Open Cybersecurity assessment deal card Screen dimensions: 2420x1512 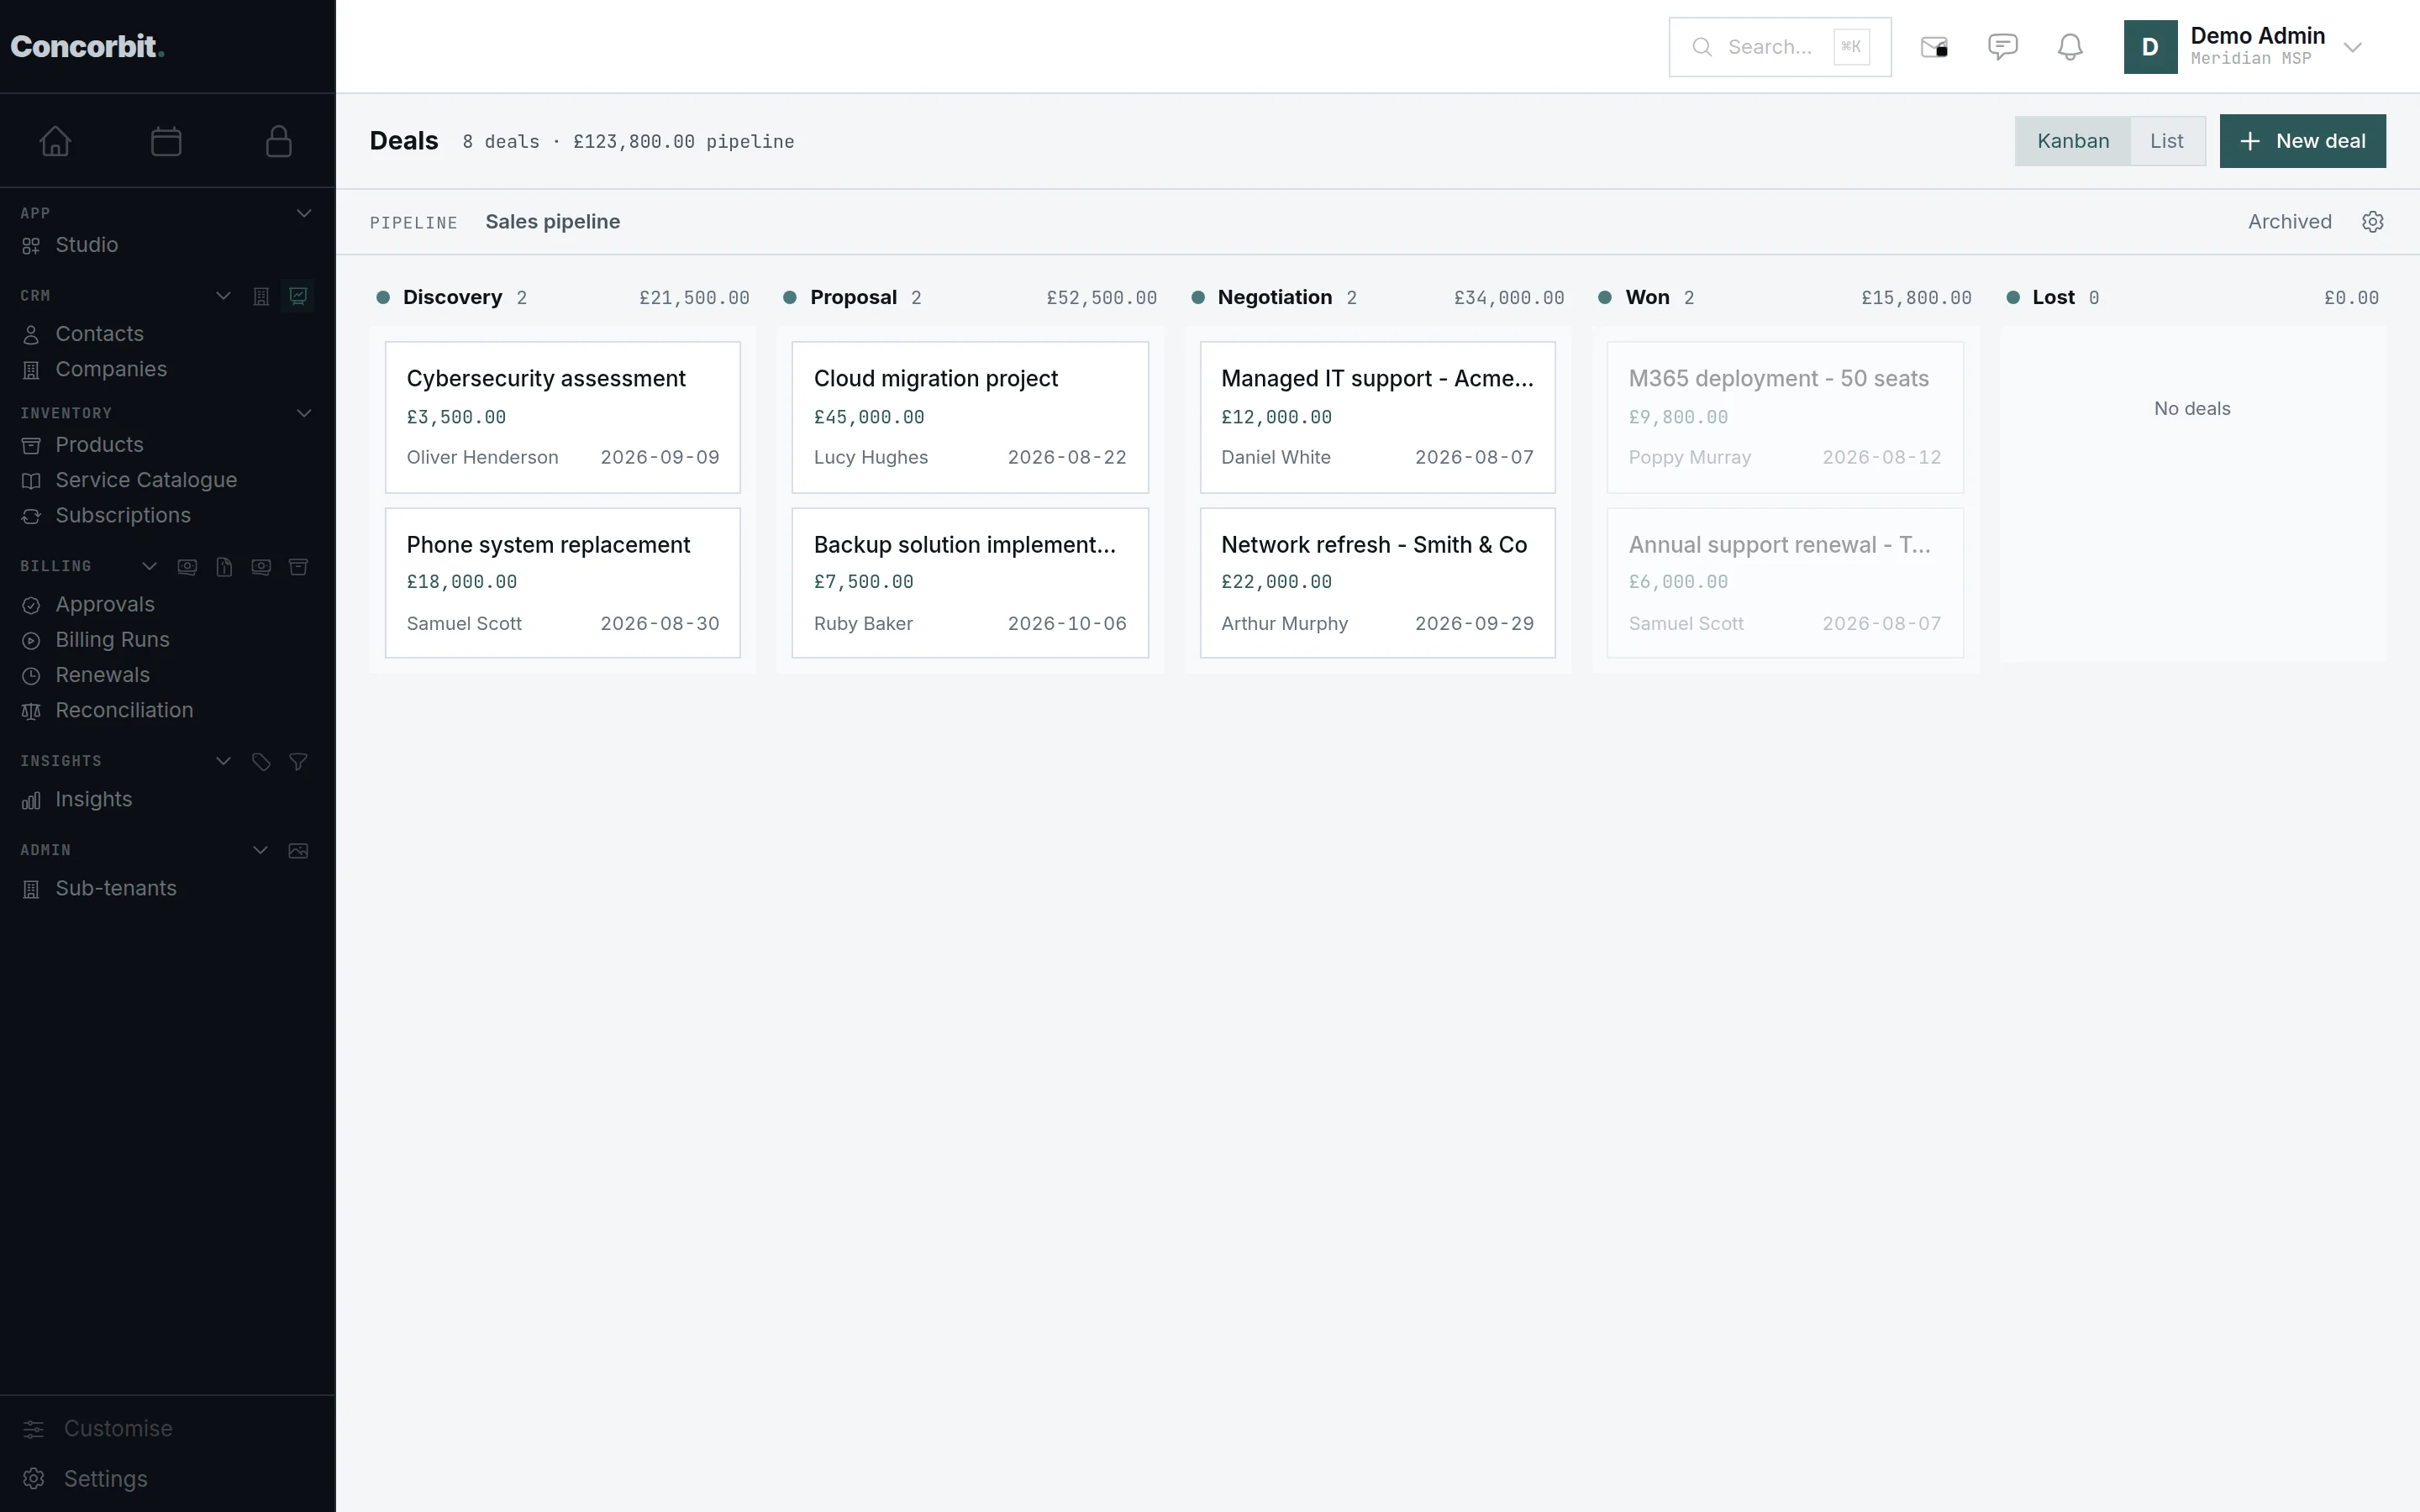(x=563, y=417)
